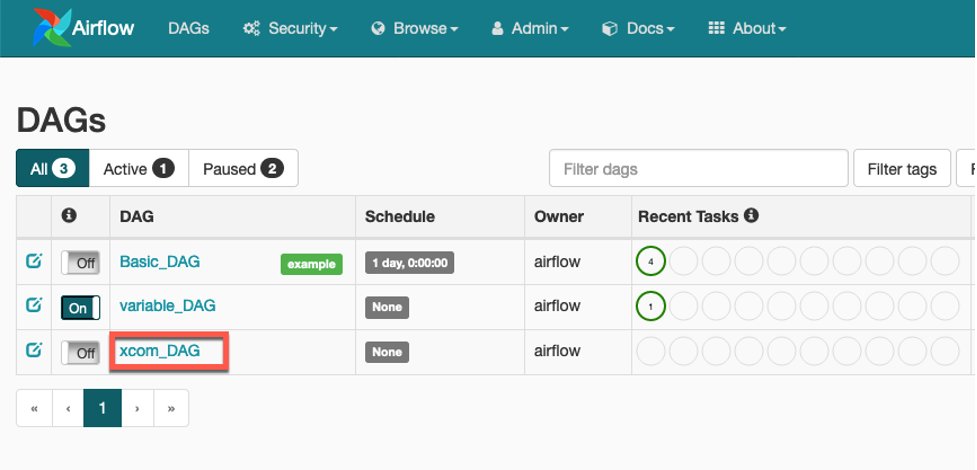
Task: Switch to the Active DAGs tab
Action: 139,169
